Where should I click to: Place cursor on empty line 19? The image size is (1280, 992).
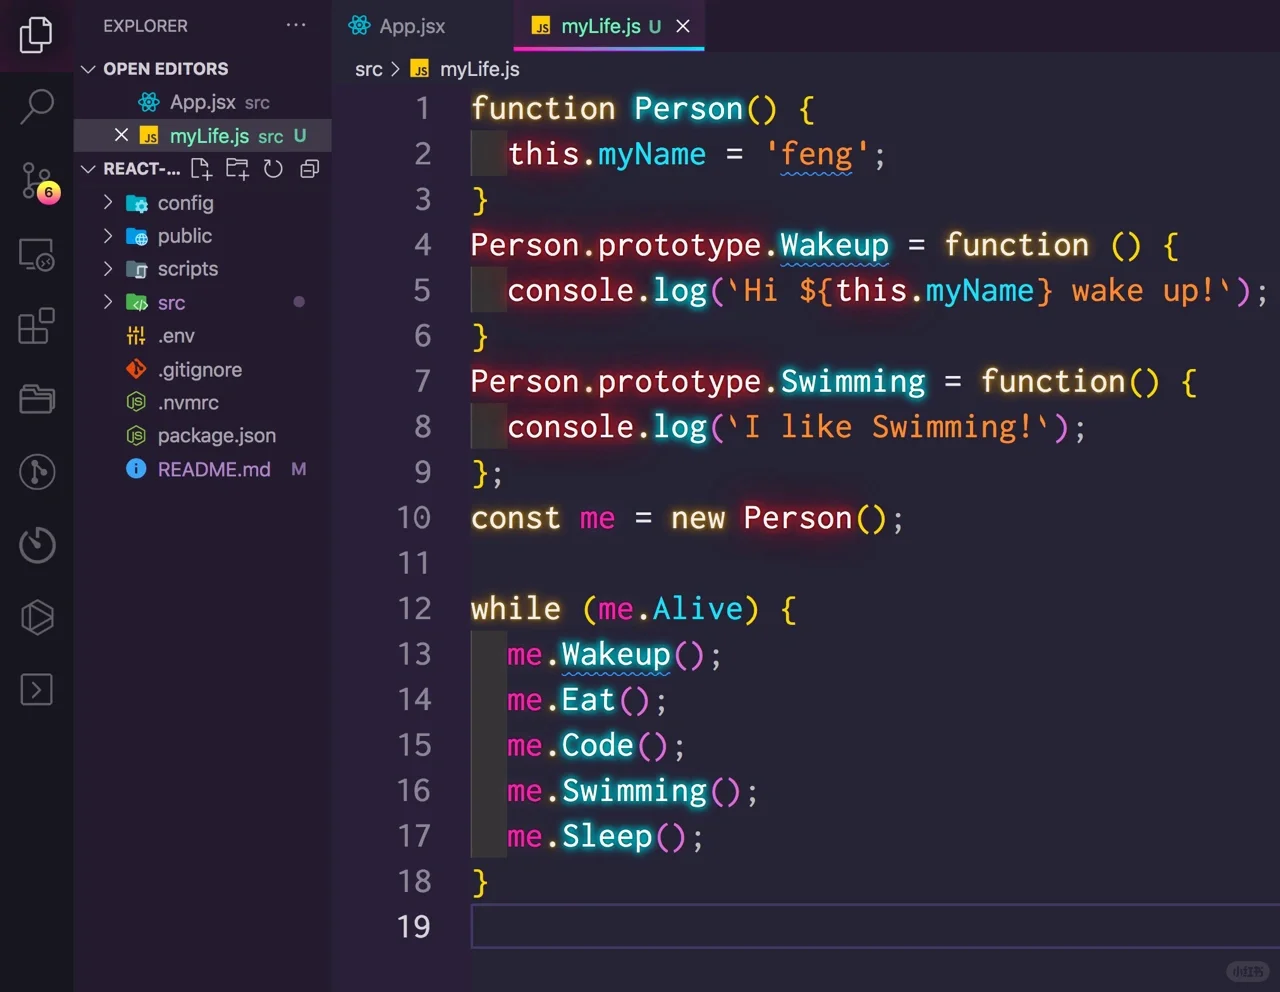(875, 927)
